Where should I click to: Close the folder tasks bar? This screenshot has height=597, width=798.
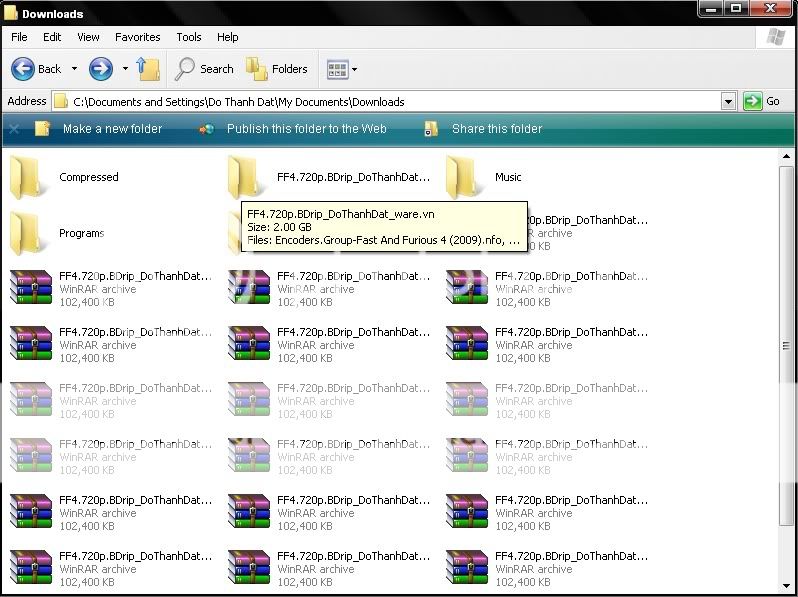[x=14, y=129]
